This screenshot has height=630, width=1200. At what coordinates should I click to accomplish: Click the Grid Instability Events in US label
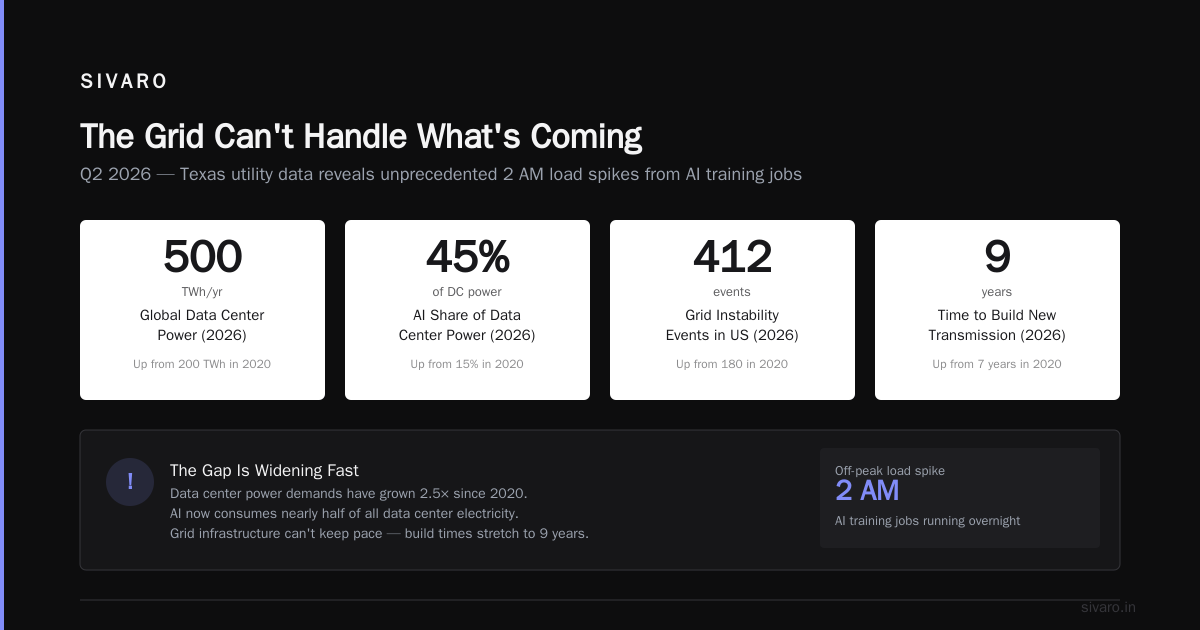click(x=732, y=325)
